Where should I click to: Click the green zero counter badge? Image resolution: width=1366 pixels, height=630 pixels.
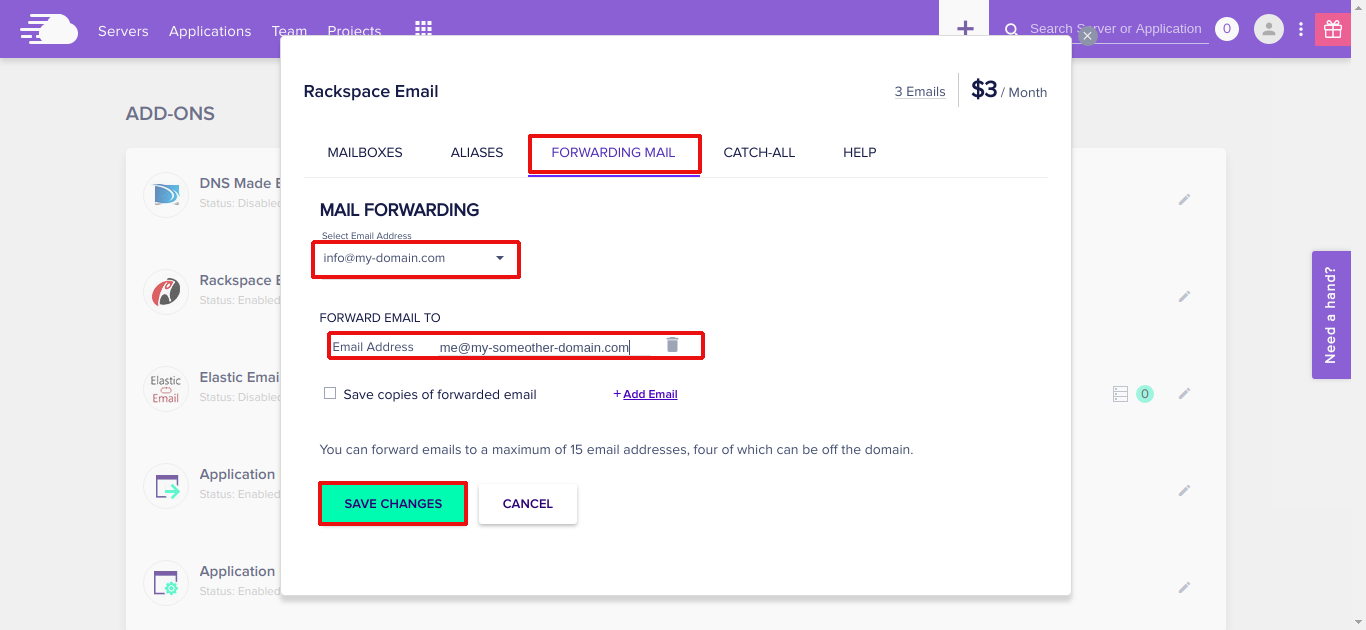coord(1145,393)
